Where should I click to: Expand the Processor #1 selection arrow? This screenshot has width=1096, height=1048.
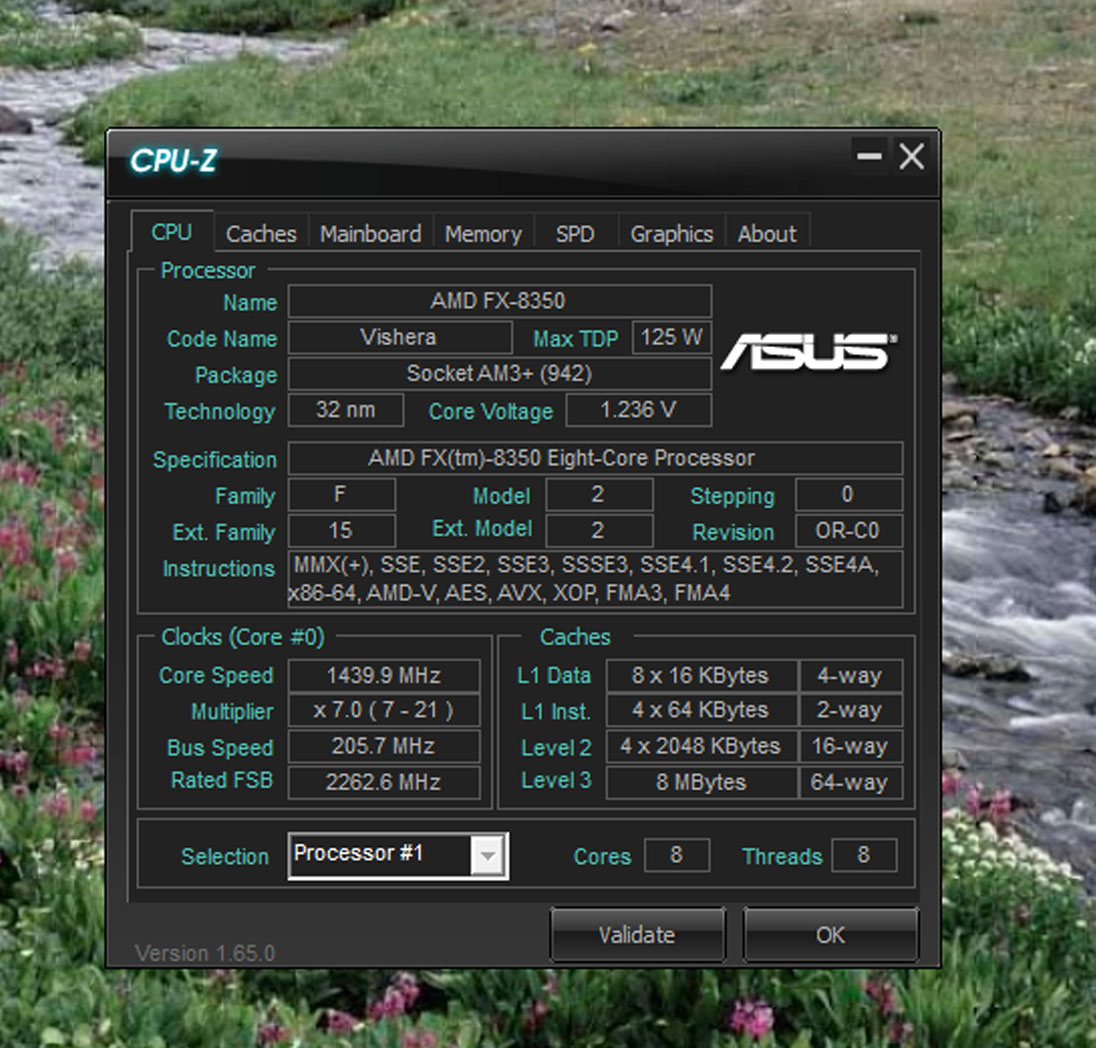click(x=488, y=855)
